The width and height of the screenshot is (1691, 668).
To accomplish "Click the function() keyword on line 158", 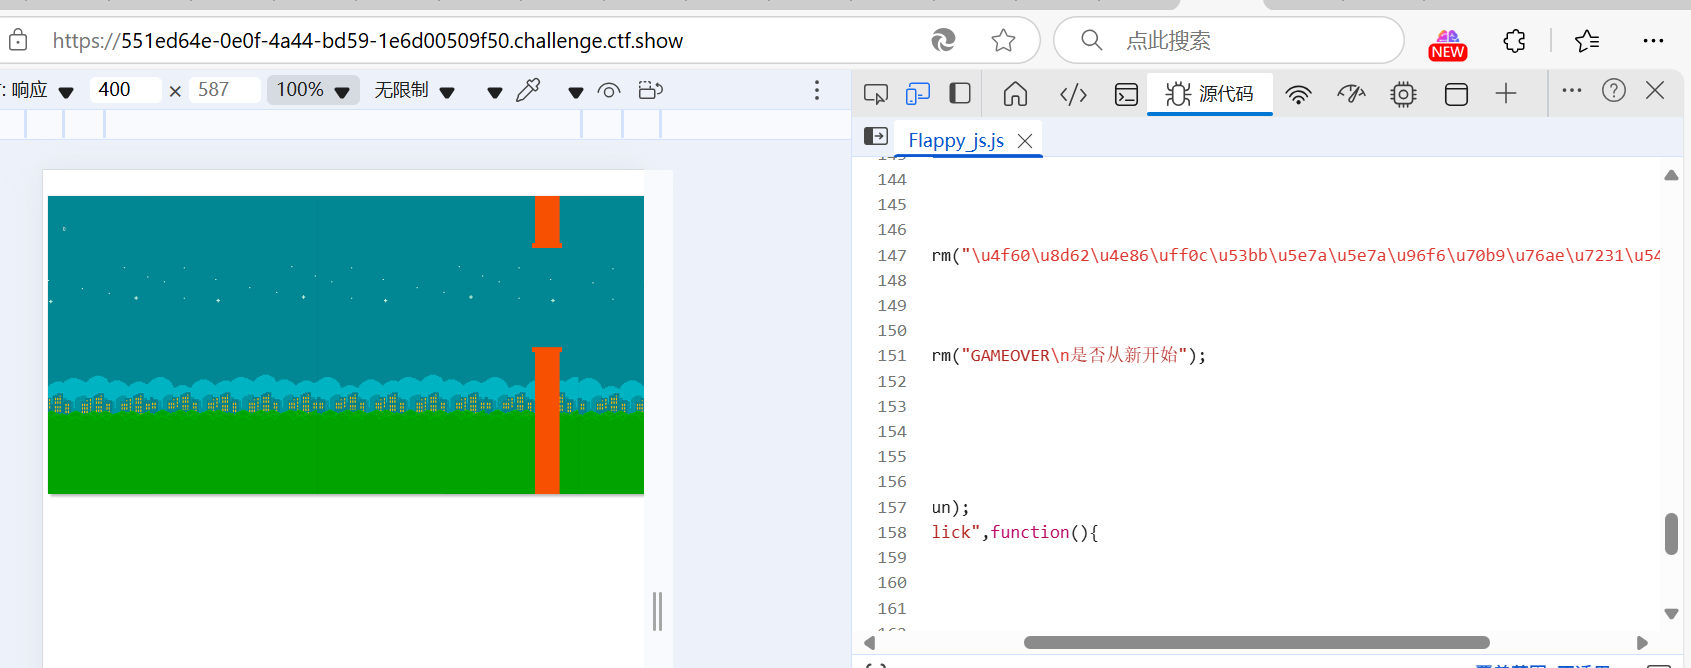I will 1030,533.
